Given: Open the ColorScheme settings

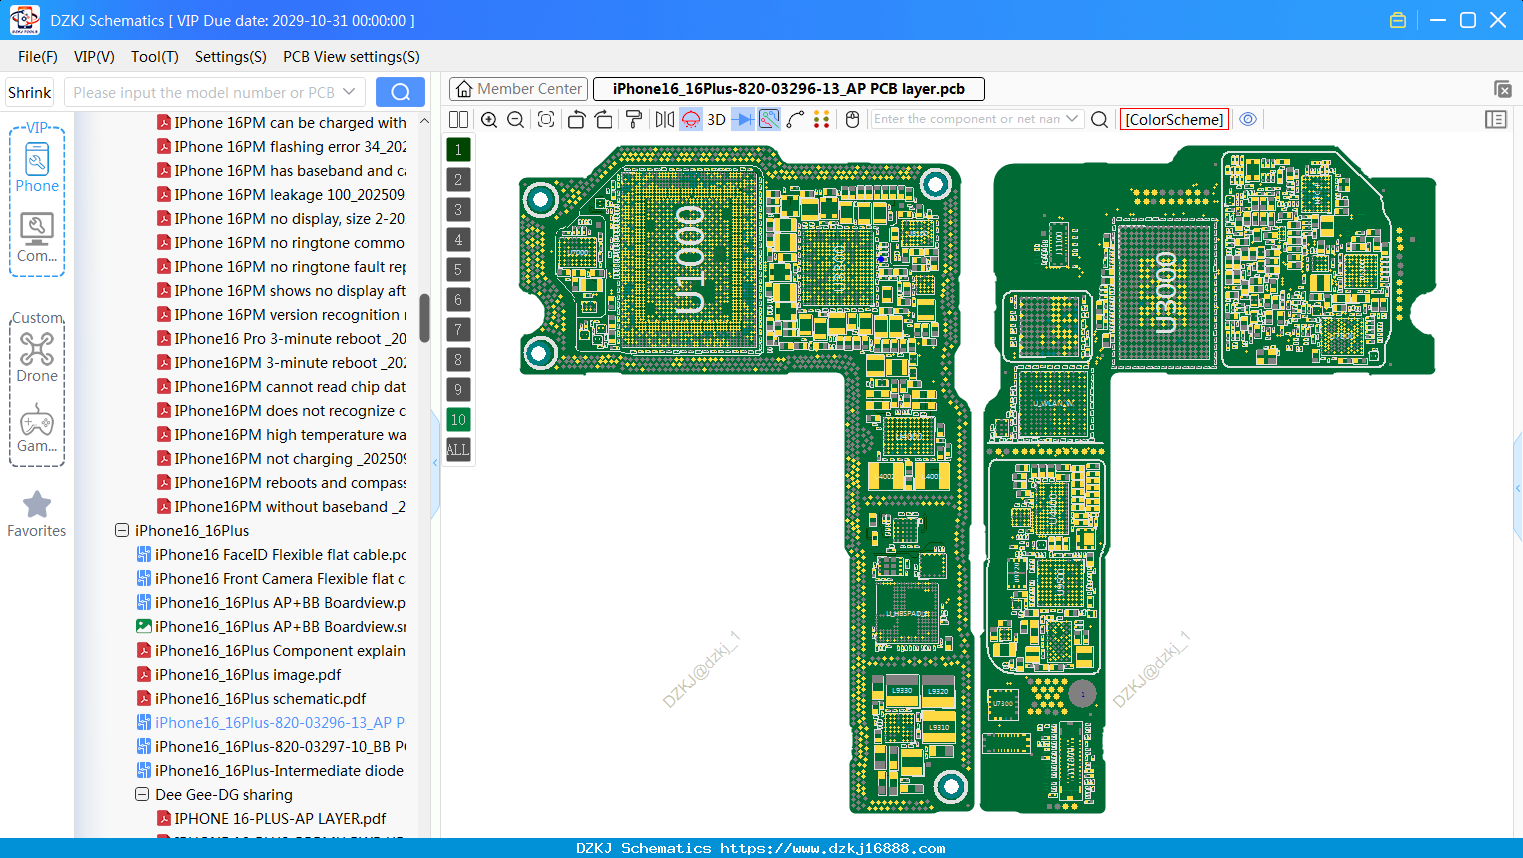Looking at the screenshot, I should (1174, 119).
